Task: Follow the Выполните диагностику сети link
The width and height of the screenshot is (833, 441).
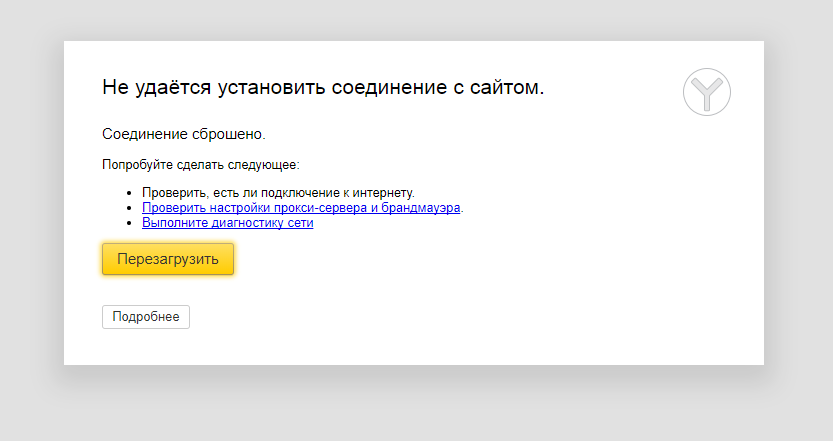Action: 228,223
